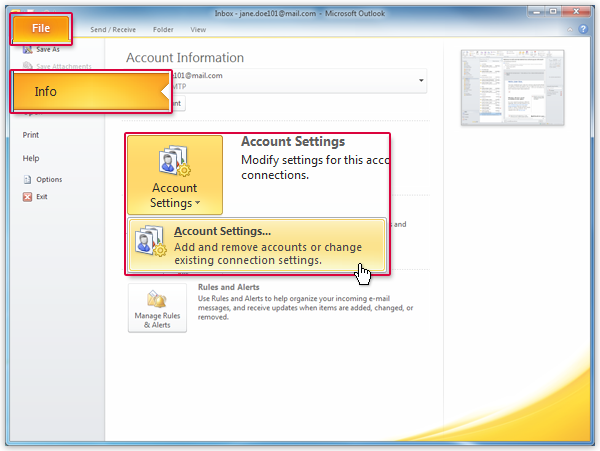Switch to the Send / Receive tab

(112, 30)
